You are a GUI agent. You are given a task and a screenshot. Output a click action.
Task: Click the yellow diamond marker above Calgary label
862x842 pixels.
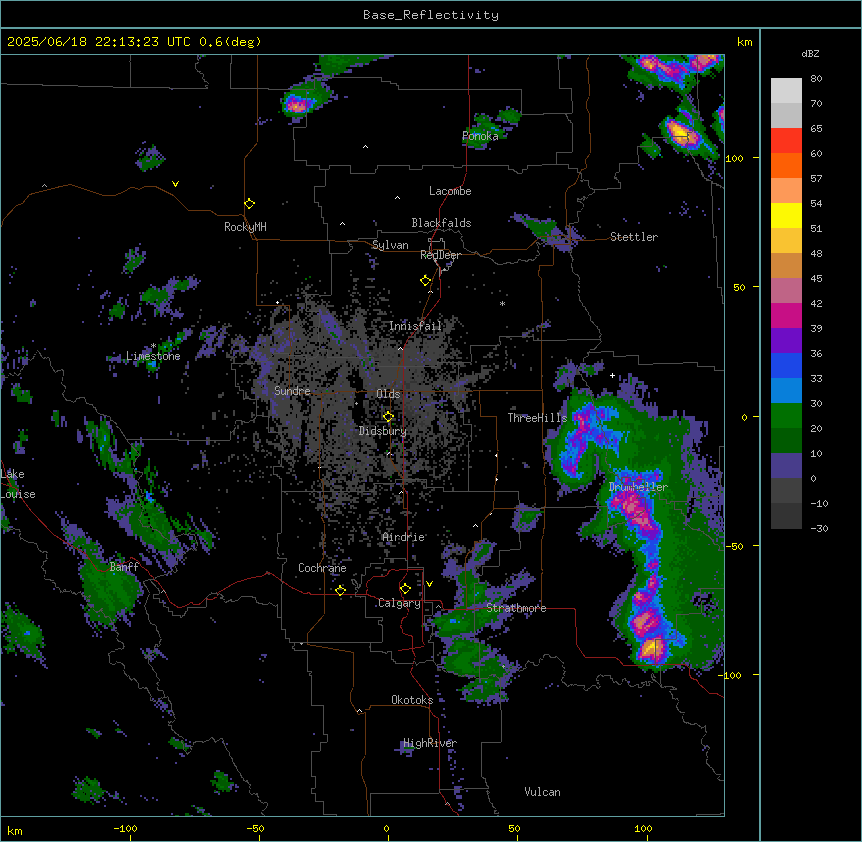[405, 589]
